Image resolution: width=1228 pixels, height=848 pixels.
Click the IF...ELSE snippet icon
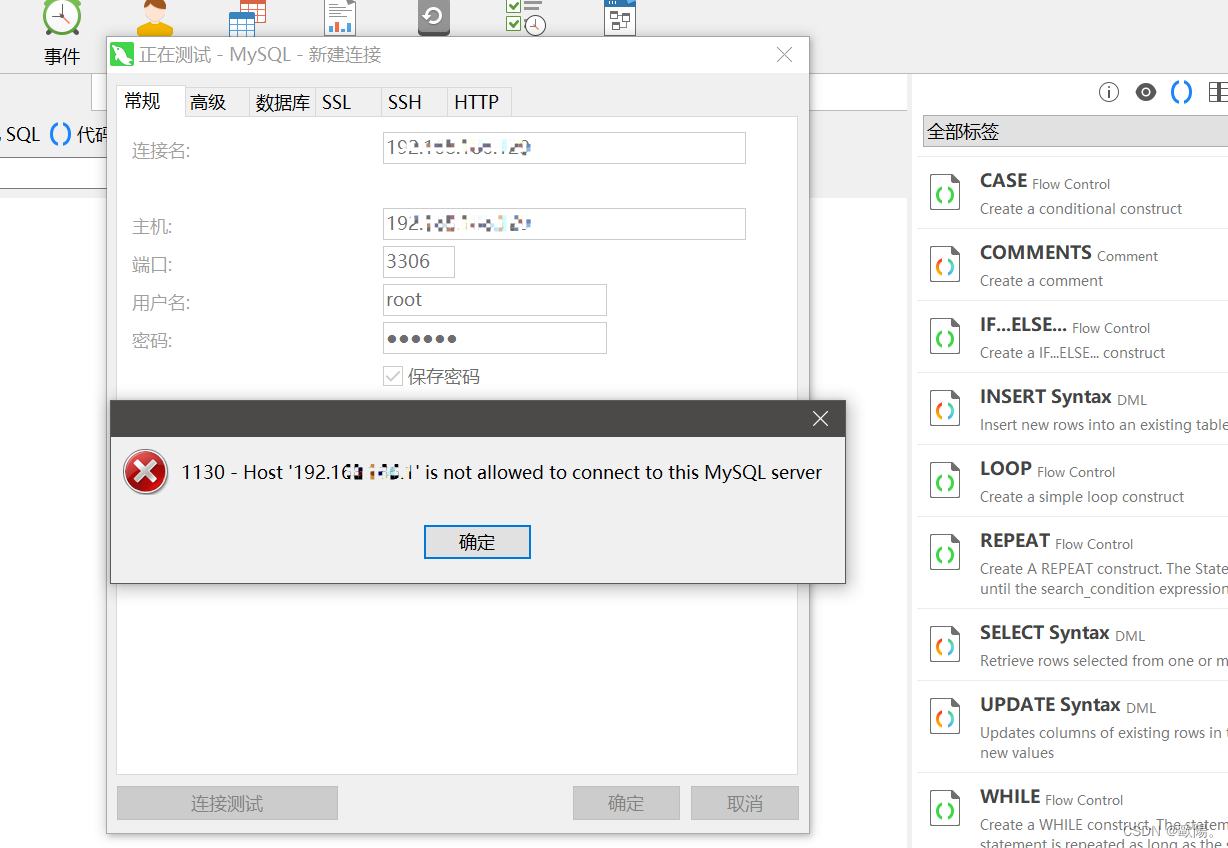(945, 337)
